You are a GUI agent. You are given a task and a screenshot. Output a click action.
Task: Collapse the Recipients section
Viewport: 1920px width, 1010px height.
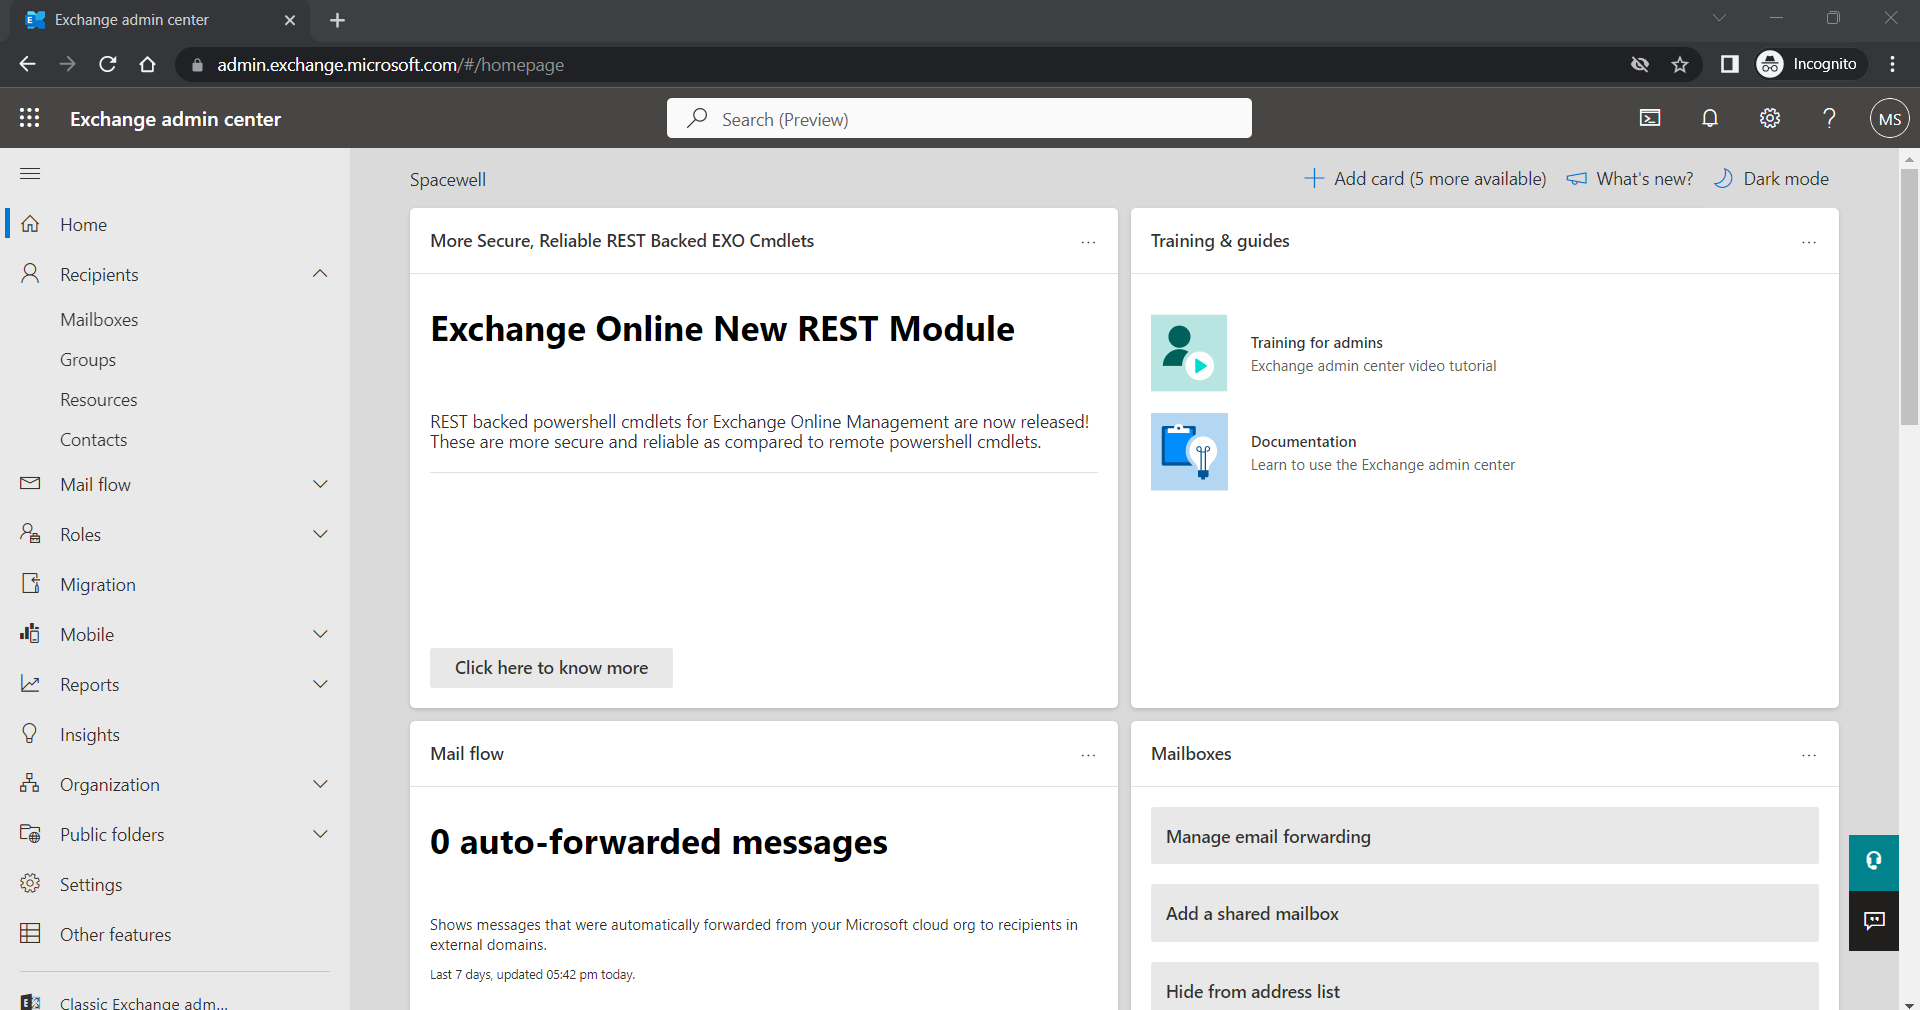pos(320,274)
